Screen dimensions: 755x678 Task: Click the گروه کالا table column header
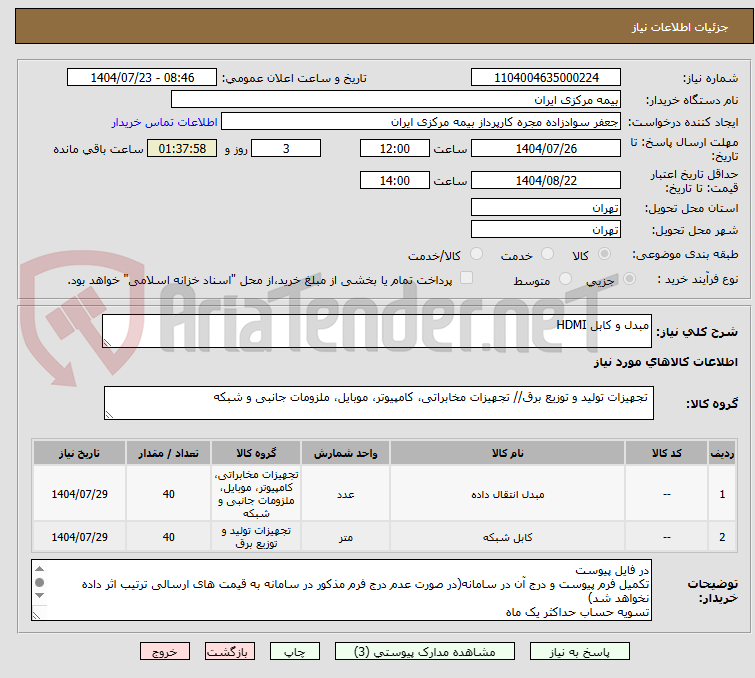point(256,453)
